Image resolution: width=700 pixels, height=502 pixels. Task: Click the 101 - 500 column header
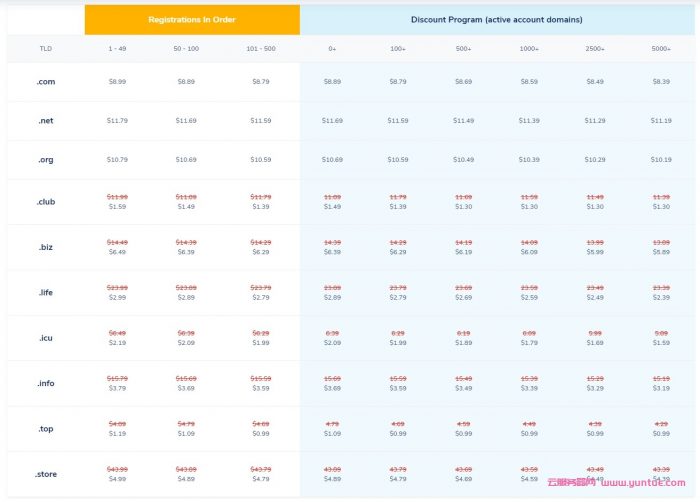coord(260,48)
